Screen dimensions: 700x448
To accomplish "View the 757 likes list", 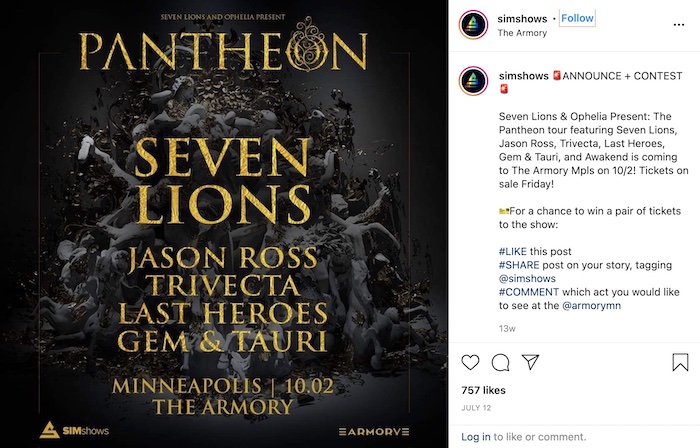I will click(x=483, y=390).
